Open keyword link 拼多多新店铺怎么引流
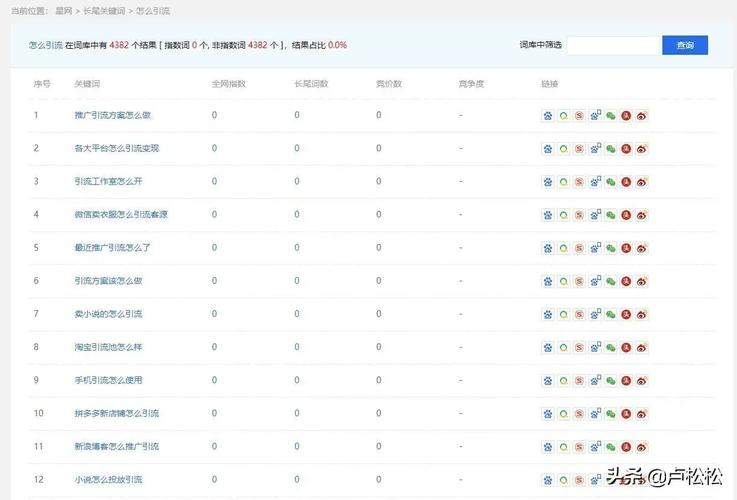The image size is (737, 500). [x=117, y=414]
